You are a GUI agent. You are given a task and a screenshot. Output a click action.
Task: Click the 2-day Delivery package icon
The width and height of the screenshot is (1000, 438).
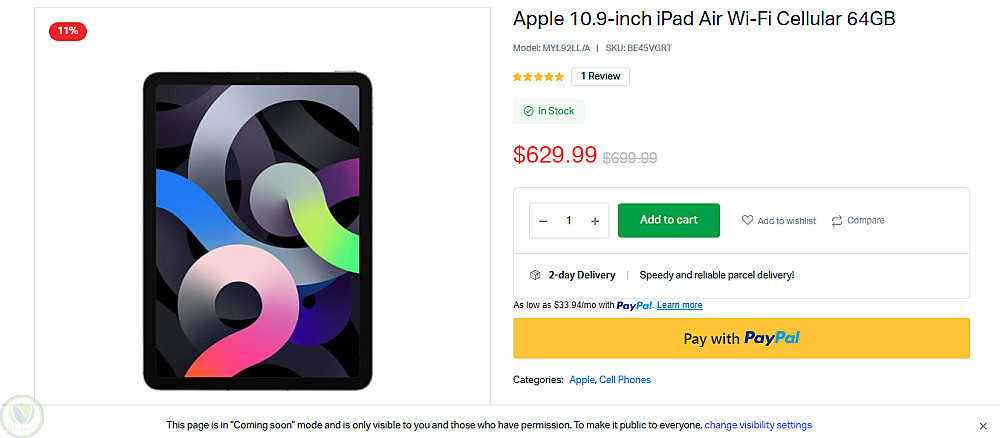pyautogui.click(x=535, y=275)
